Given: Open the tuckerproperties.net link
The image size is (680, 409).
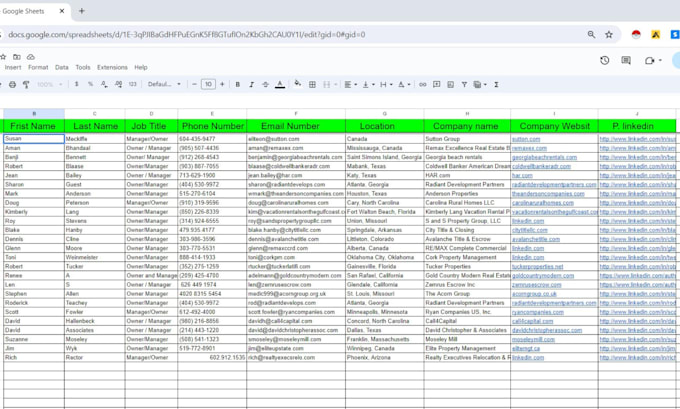Looking at the screenshot, I should (538, 267).
